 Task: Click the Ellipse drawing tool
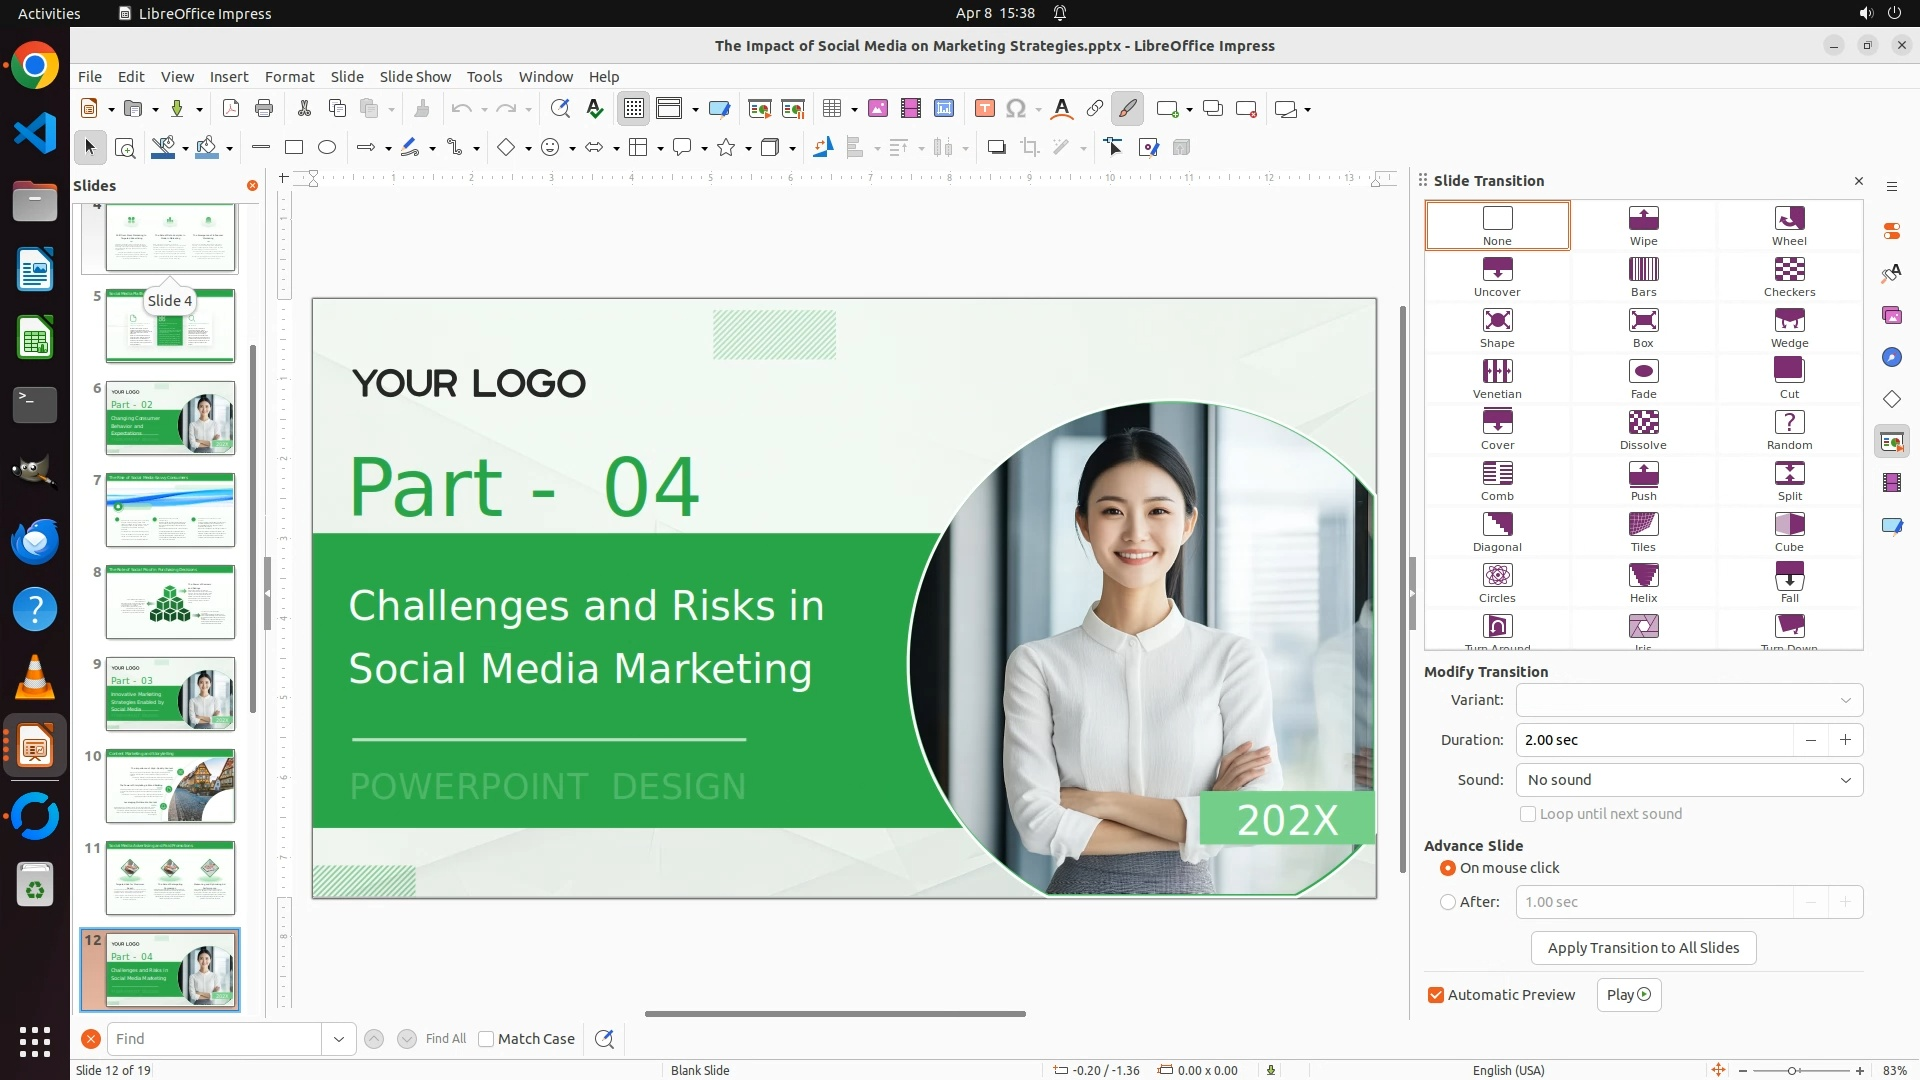pyautogui.click(x=327, y=148)
